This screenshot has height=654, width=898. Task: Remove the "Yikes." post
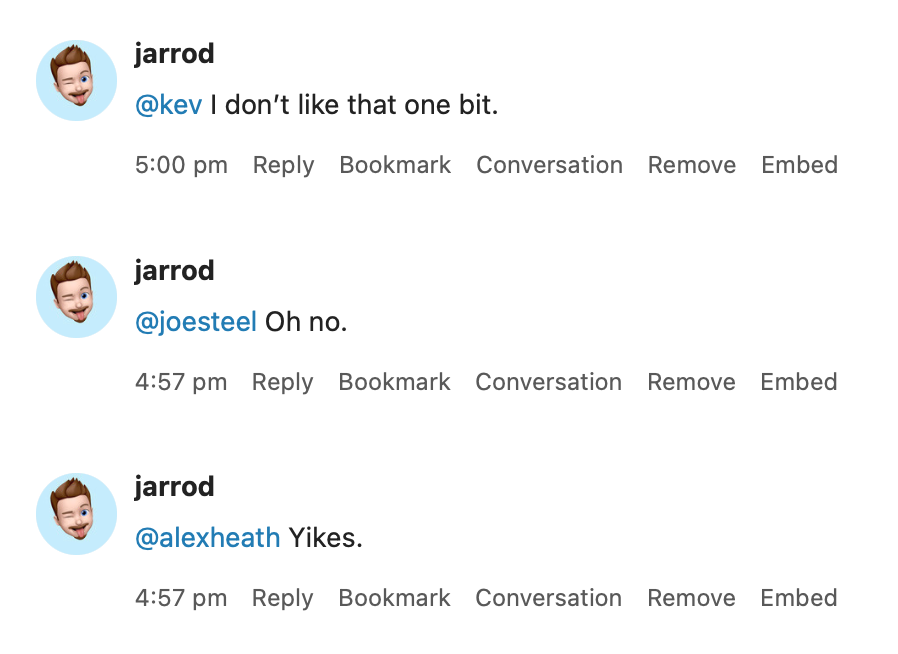pos(691,598)
